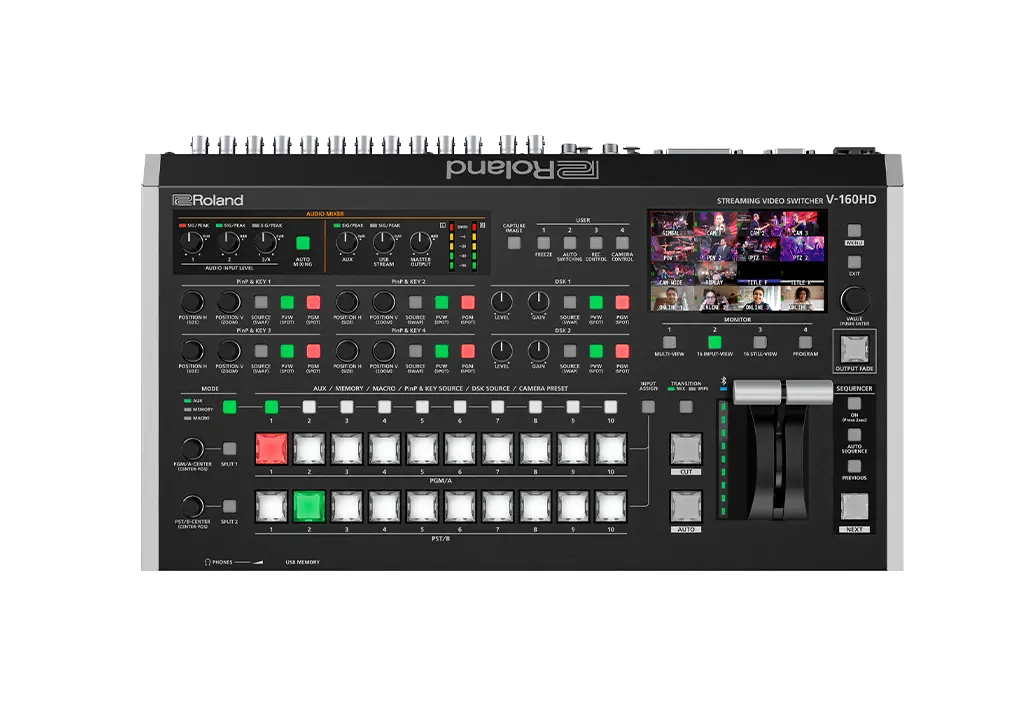Click the T-bar video fader handle

pyautogui.click(x=782, y=393)
